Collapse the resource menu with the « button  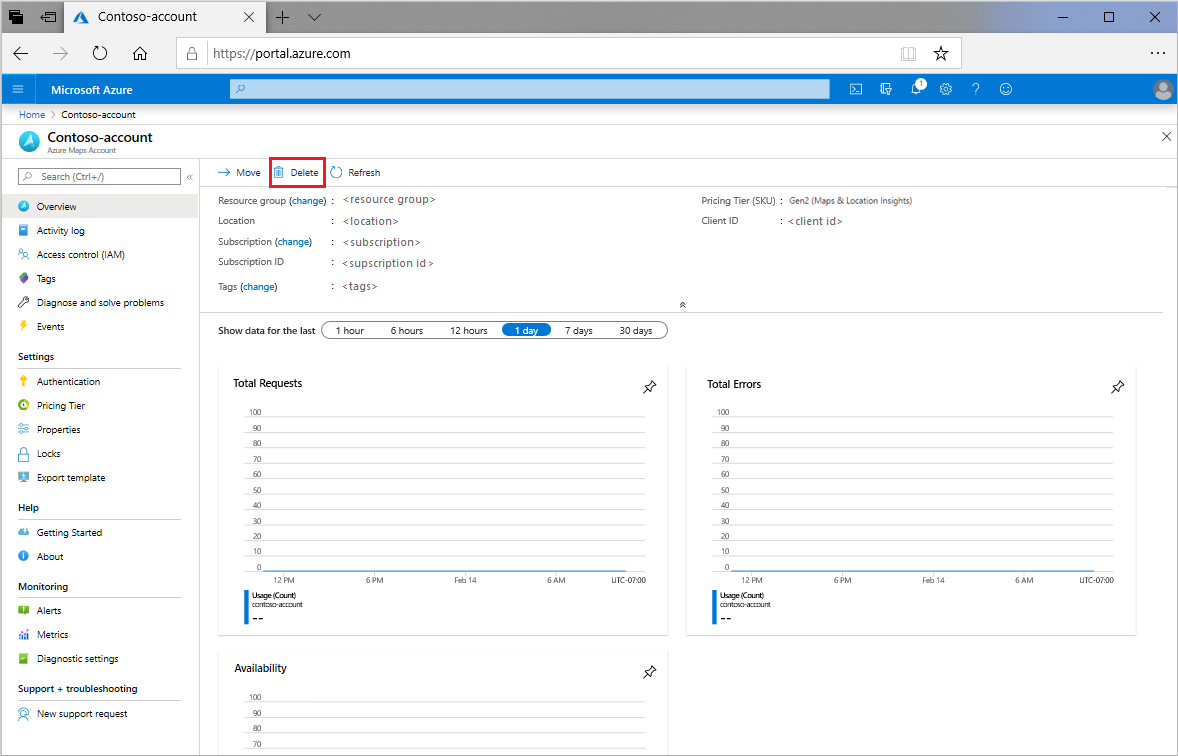coord(189,175)
